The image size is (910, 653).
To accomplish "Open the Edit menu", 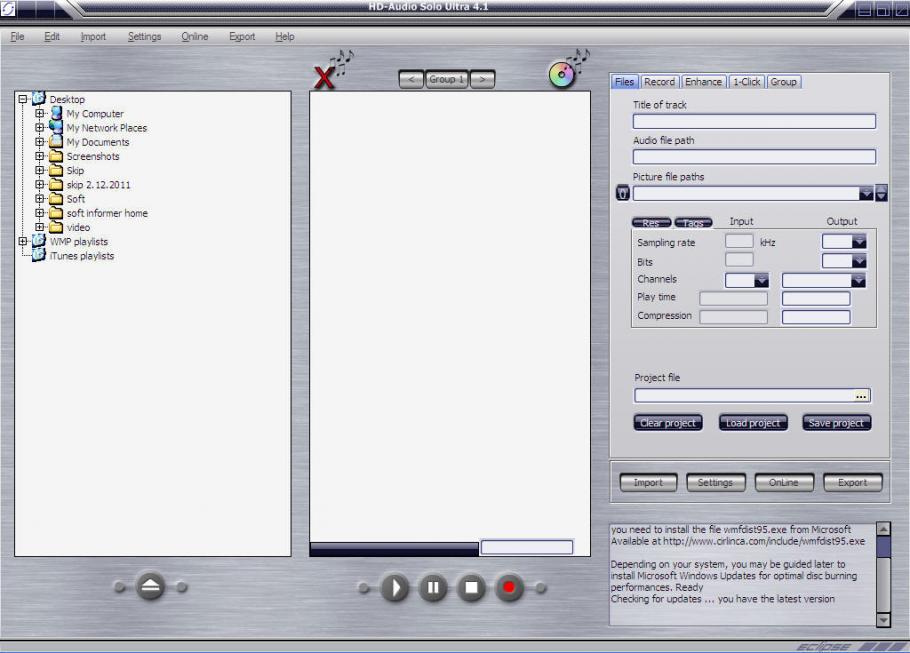I will (x=52, y=37).
